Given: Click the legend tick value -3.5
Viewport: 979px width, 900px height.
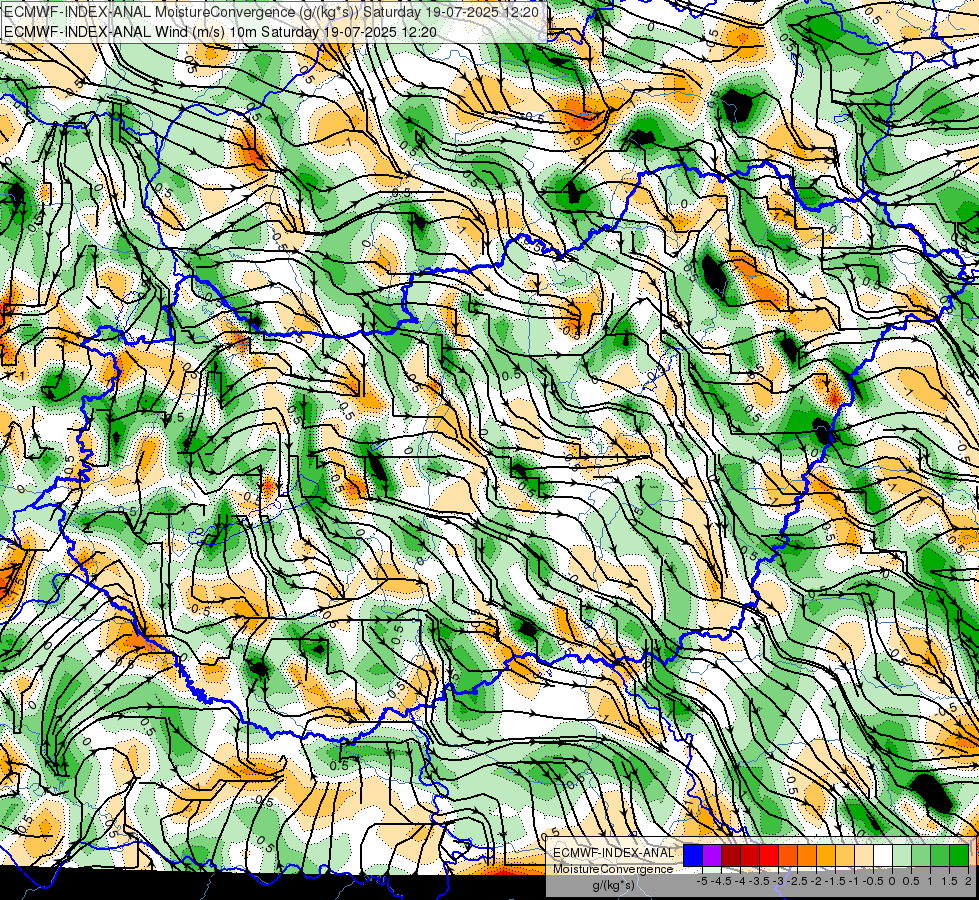Looking at the screenshot, I should [759, 881].
